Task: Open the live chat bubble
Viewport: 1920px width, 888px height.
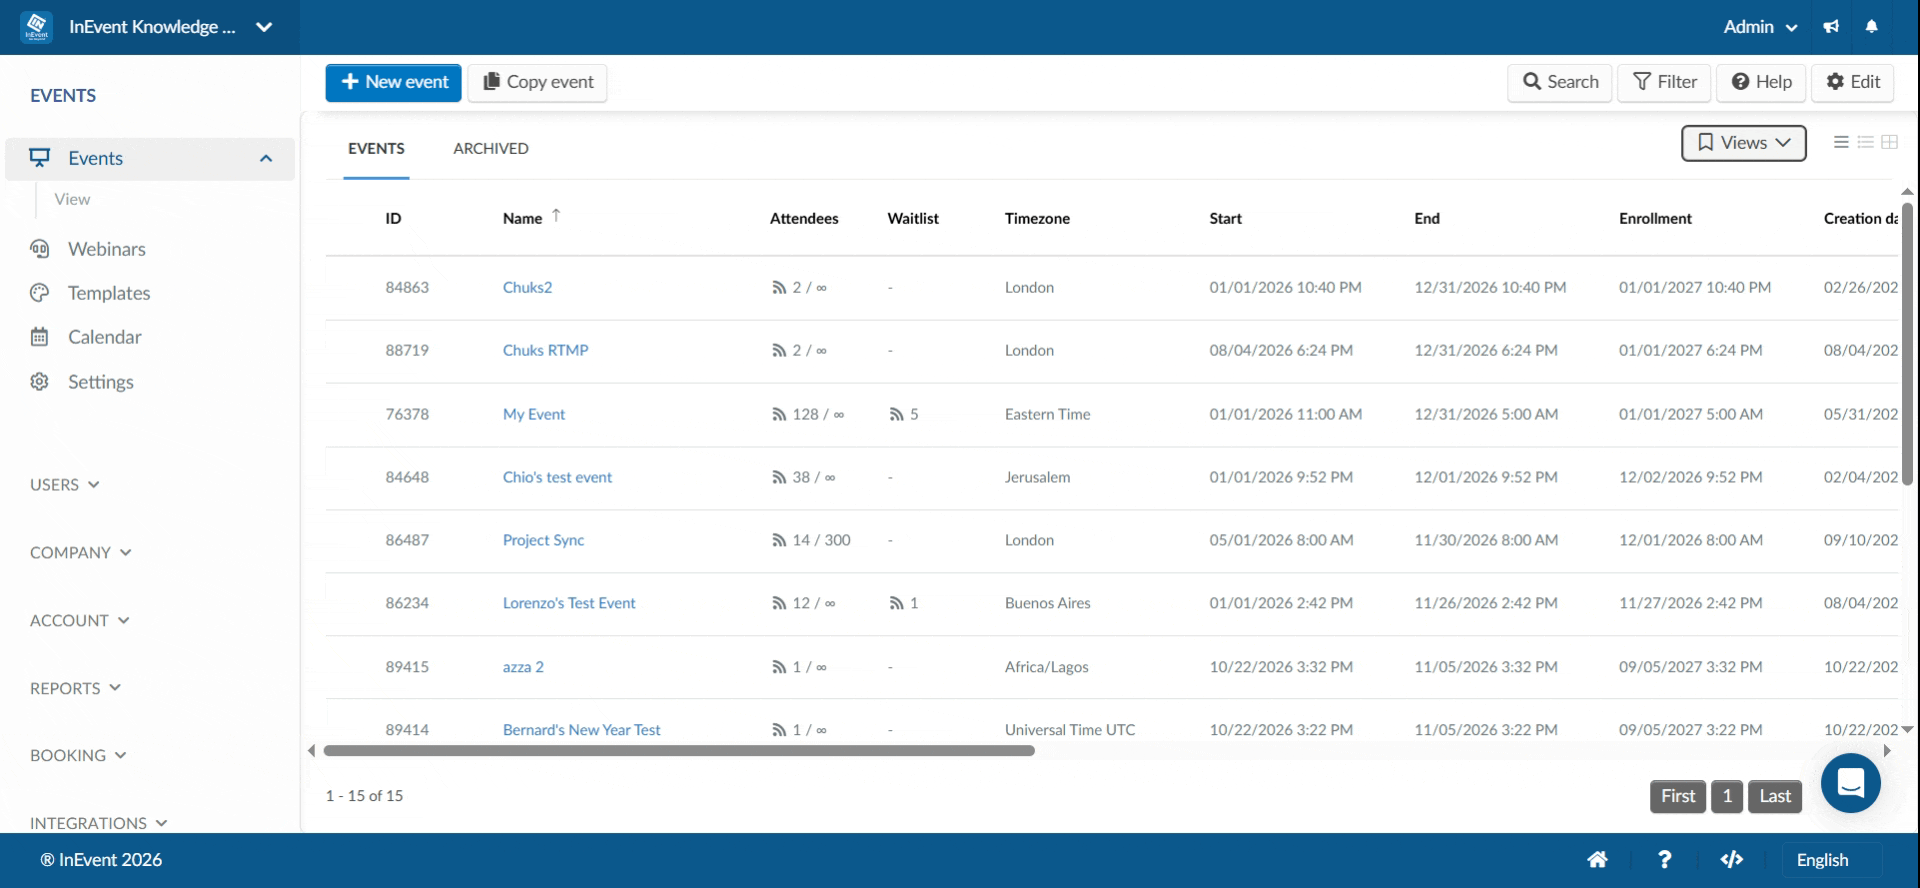Action: tap(1851, 783)
